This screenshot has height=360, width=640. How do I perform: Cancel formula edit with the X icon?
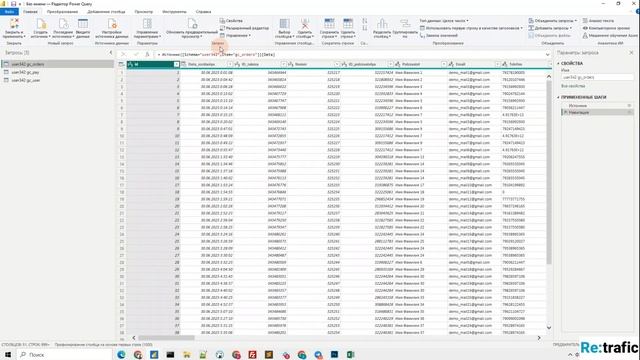[x=124, y=54]
